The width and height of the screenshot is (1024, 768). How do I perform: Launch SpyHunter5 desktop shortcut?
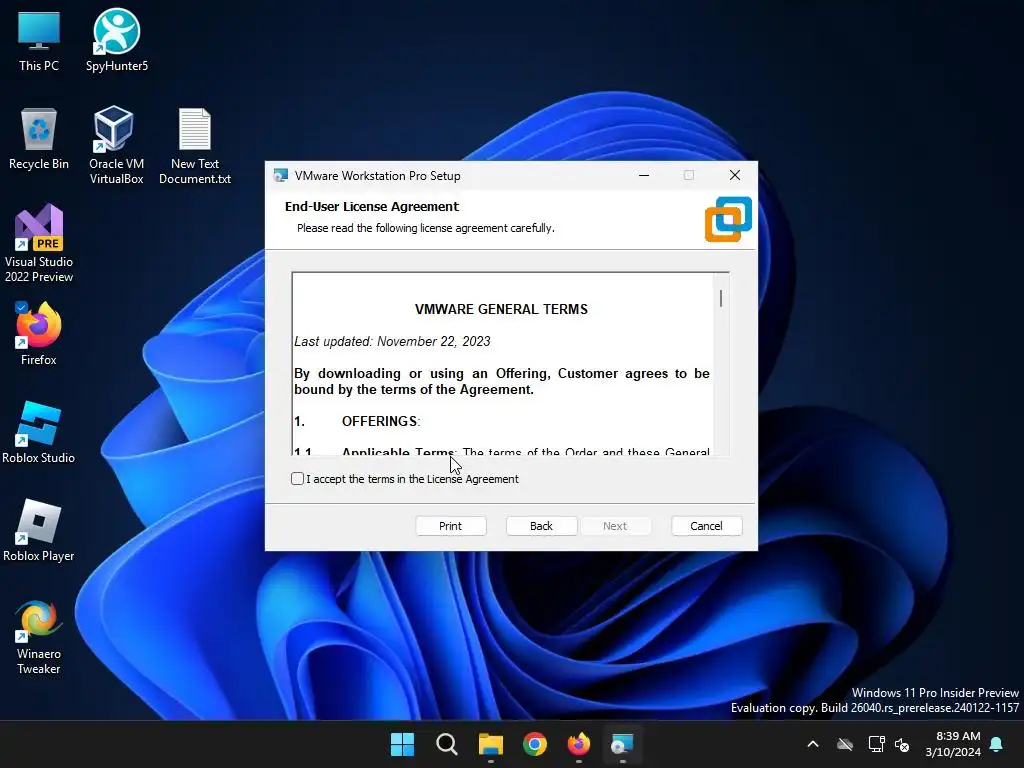click(117, 40)
